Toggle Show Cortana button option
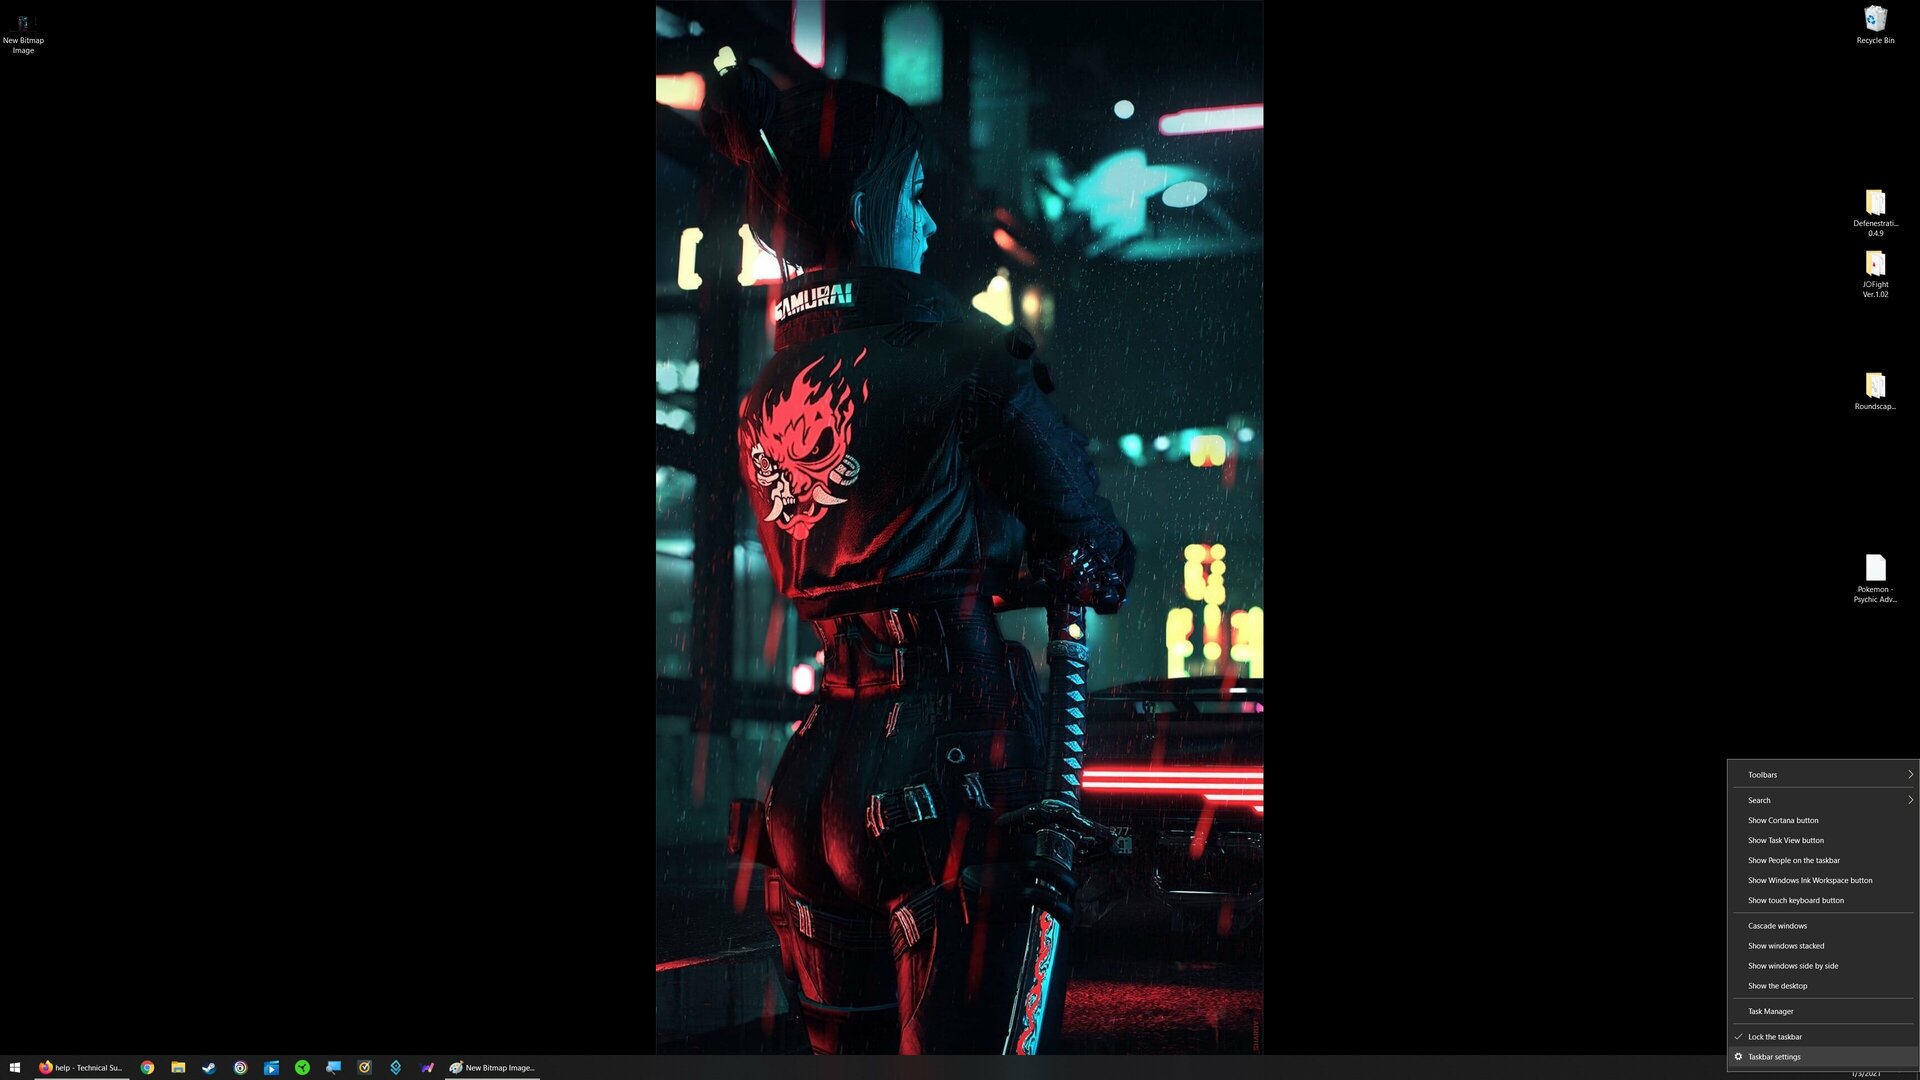1920x1080 pixels. coord(1822,820)
